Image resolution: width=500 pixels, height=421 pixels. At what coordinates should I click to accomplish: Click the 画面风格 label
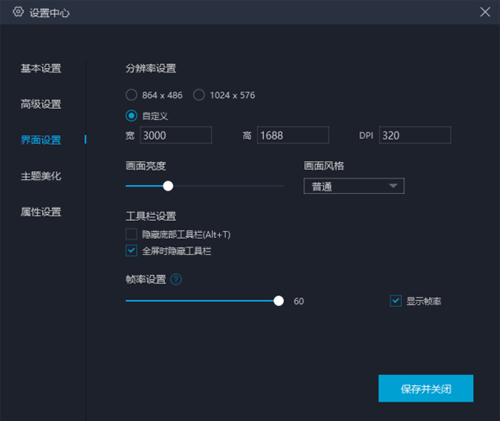[324, 166]
